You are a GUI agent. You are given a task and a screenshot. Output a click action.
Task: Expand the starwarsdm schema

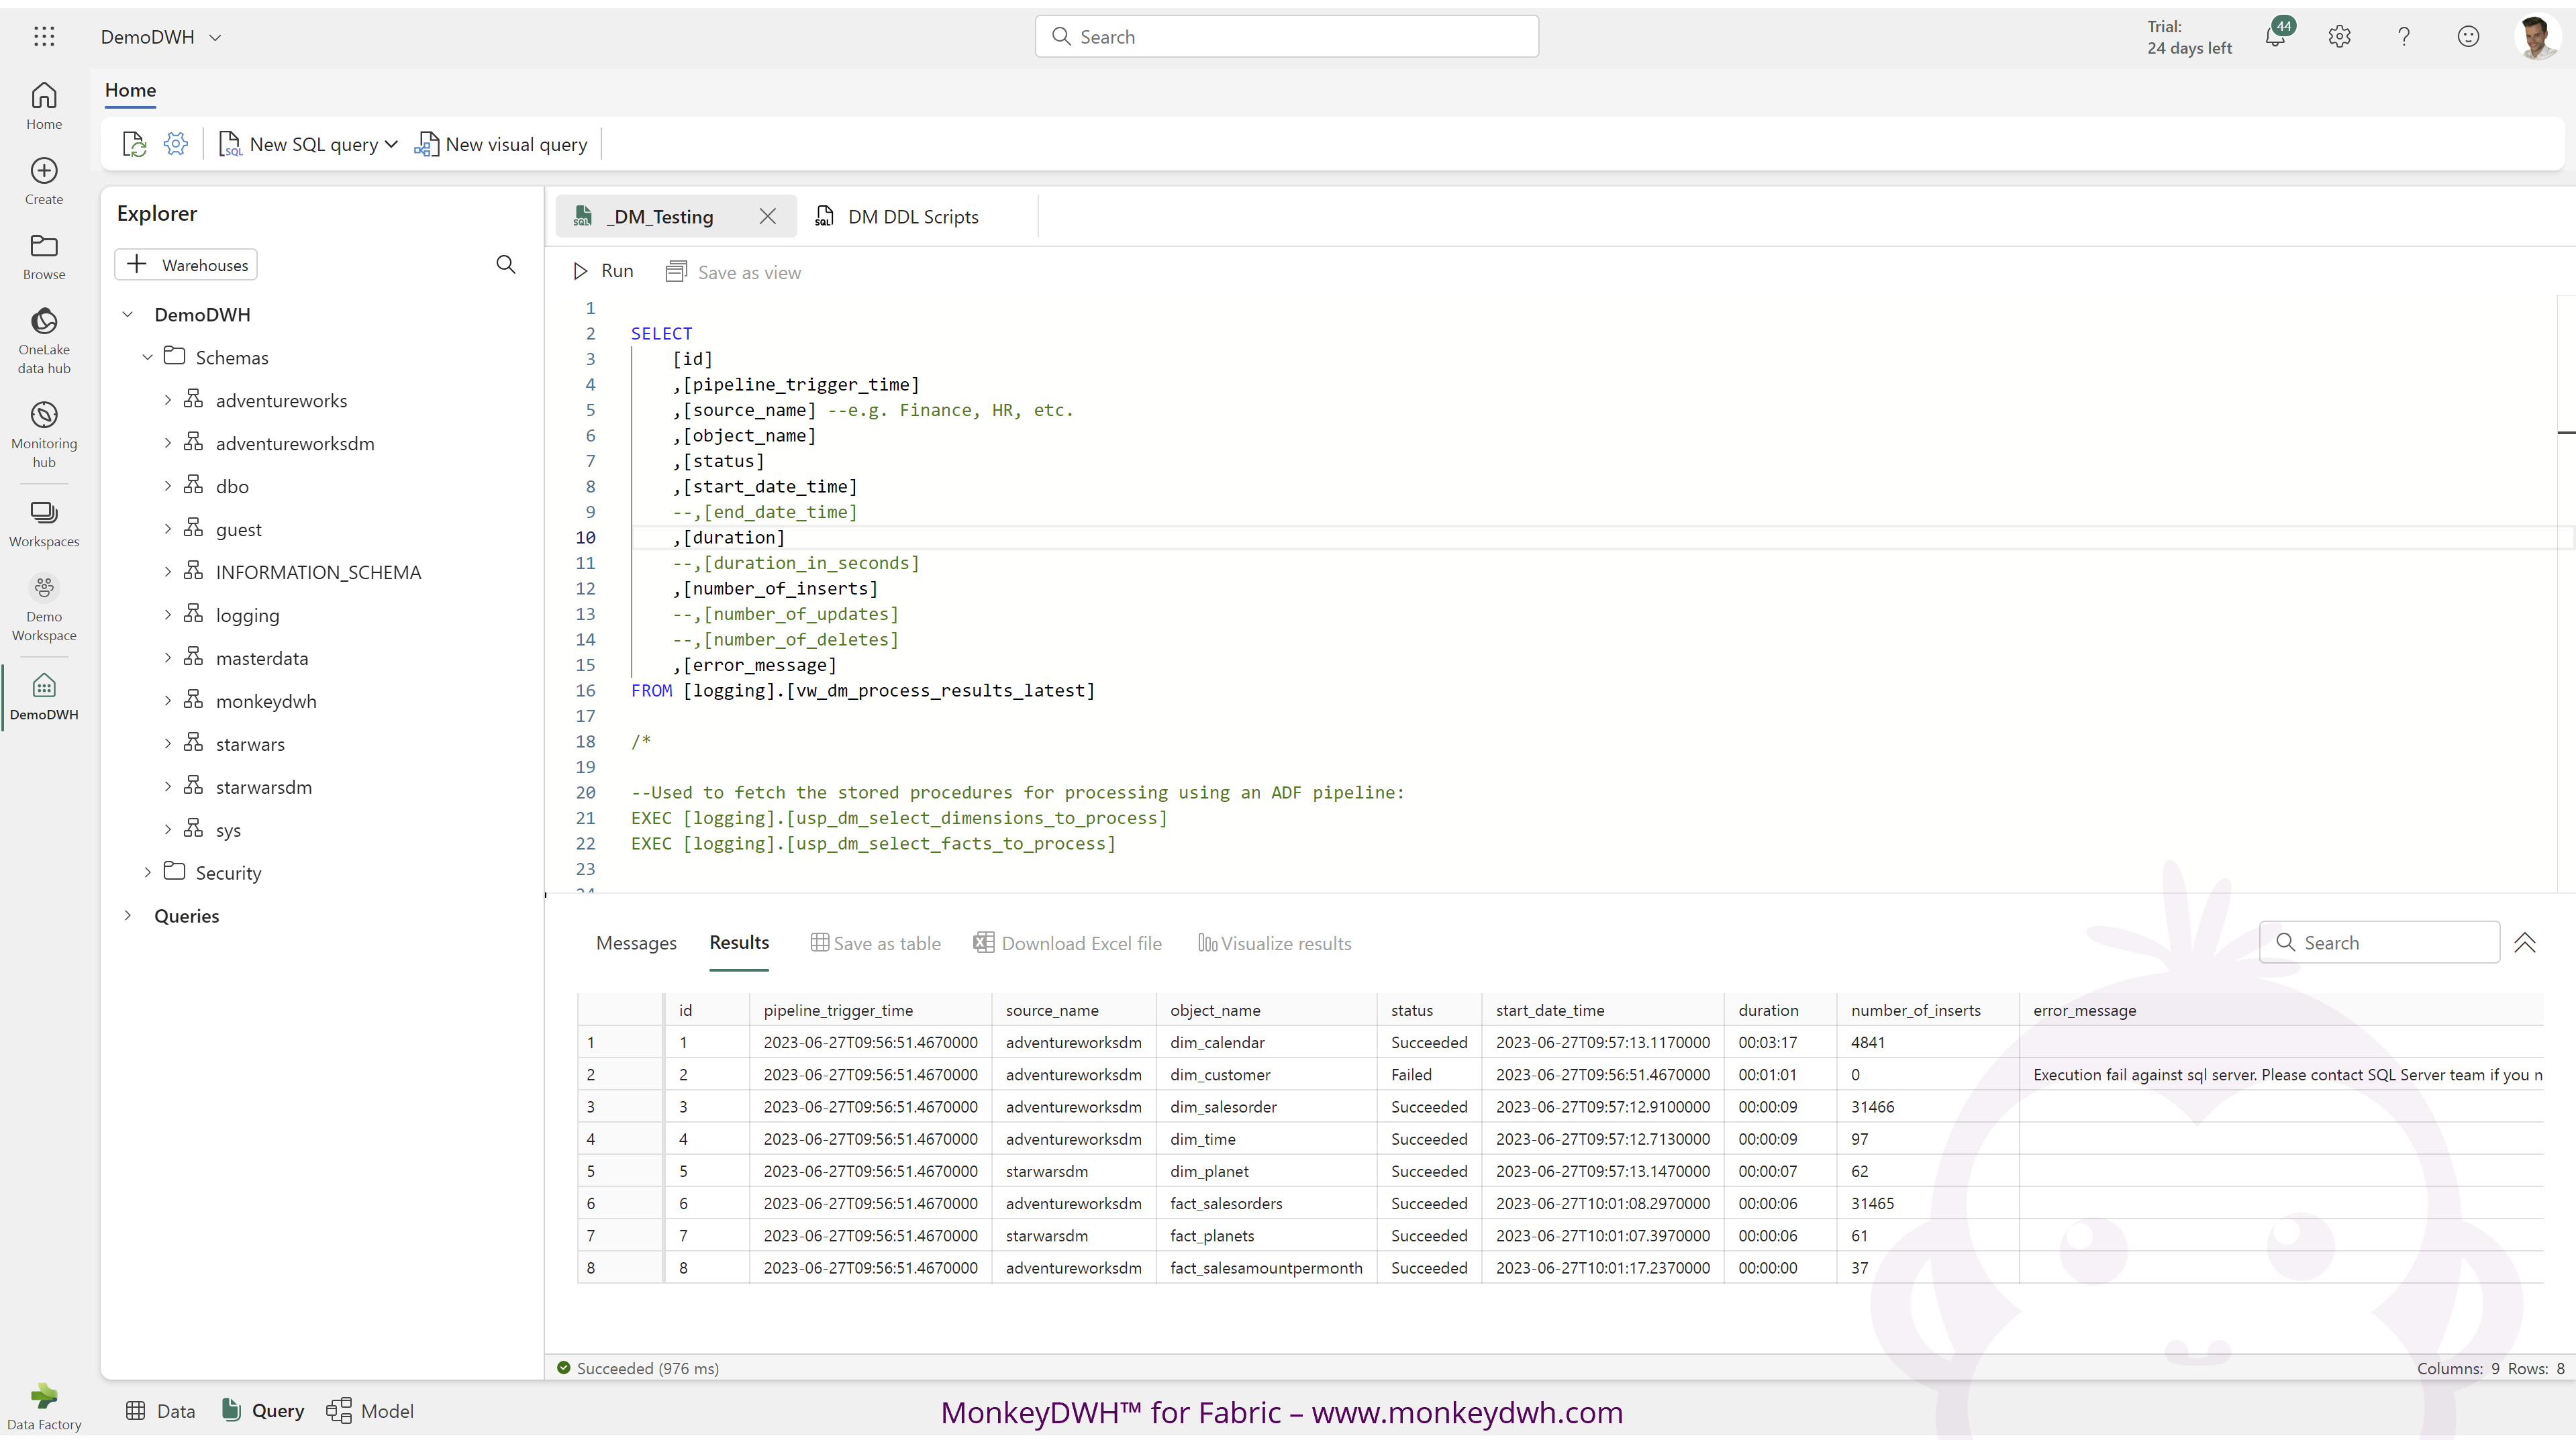168,788
